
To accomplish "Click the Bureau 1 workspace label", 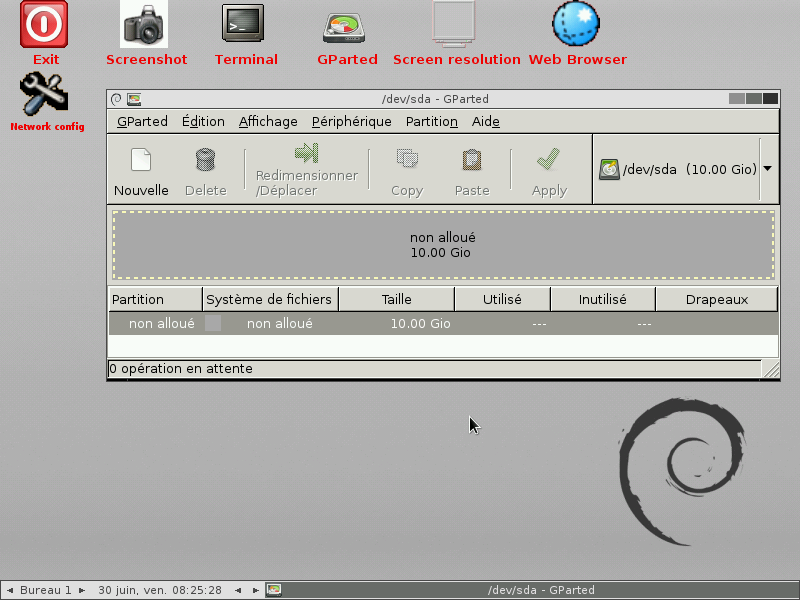I will tap(45, 590).
